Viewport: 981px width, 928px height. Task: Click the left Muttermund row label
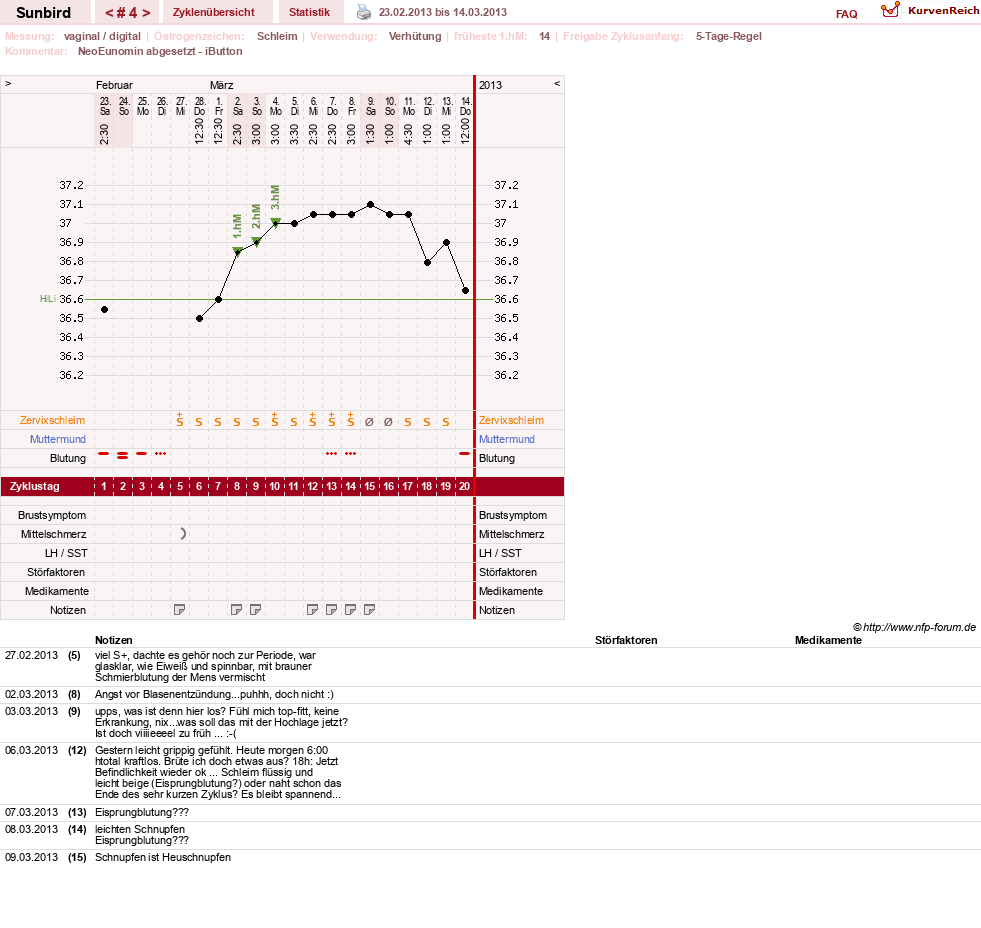[58, 439]
